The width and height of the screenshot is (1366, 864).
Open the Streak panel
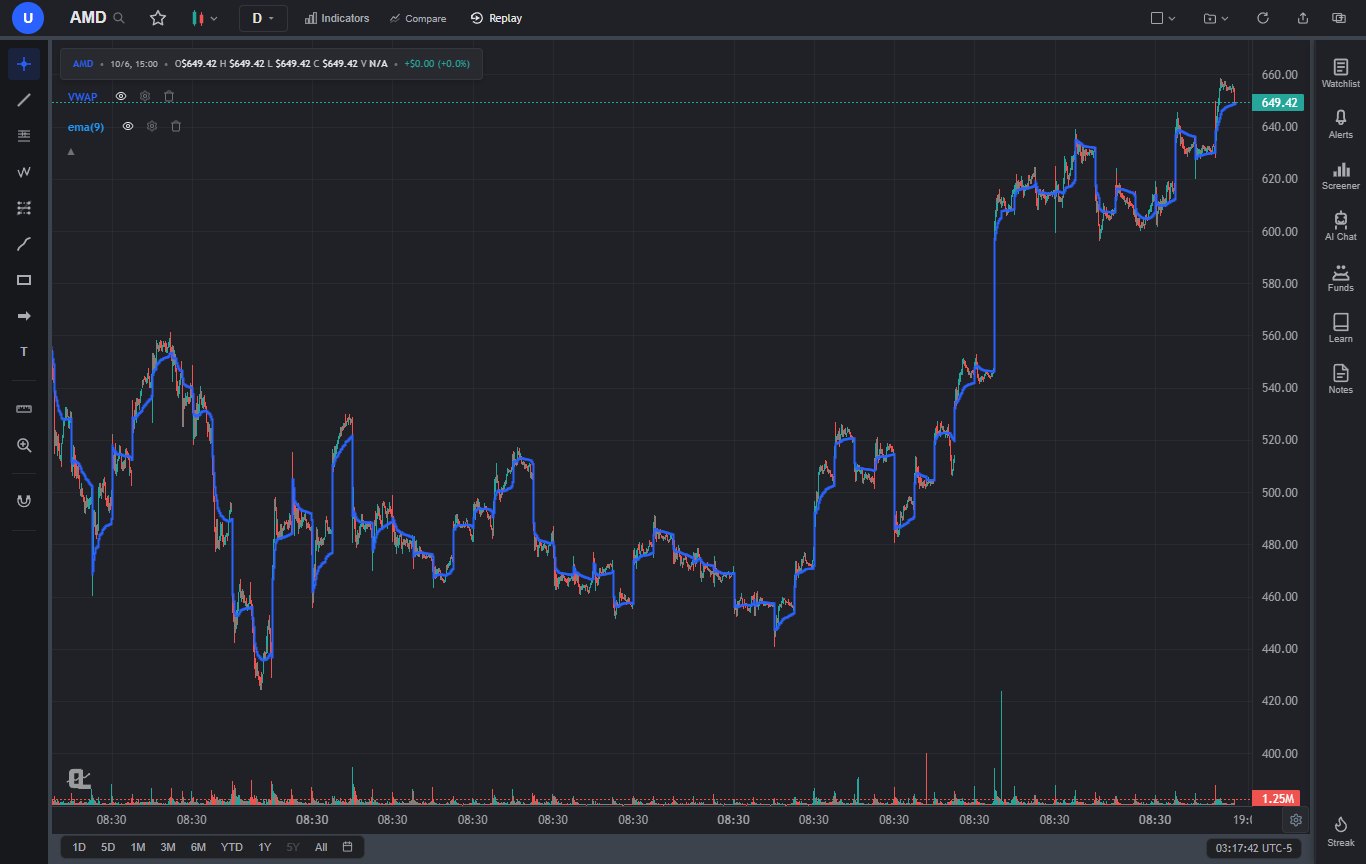[x=1341, y=831]
